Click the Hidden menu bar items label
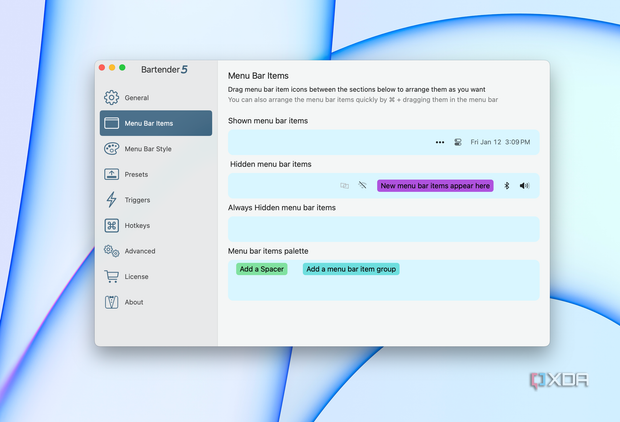 271,164
